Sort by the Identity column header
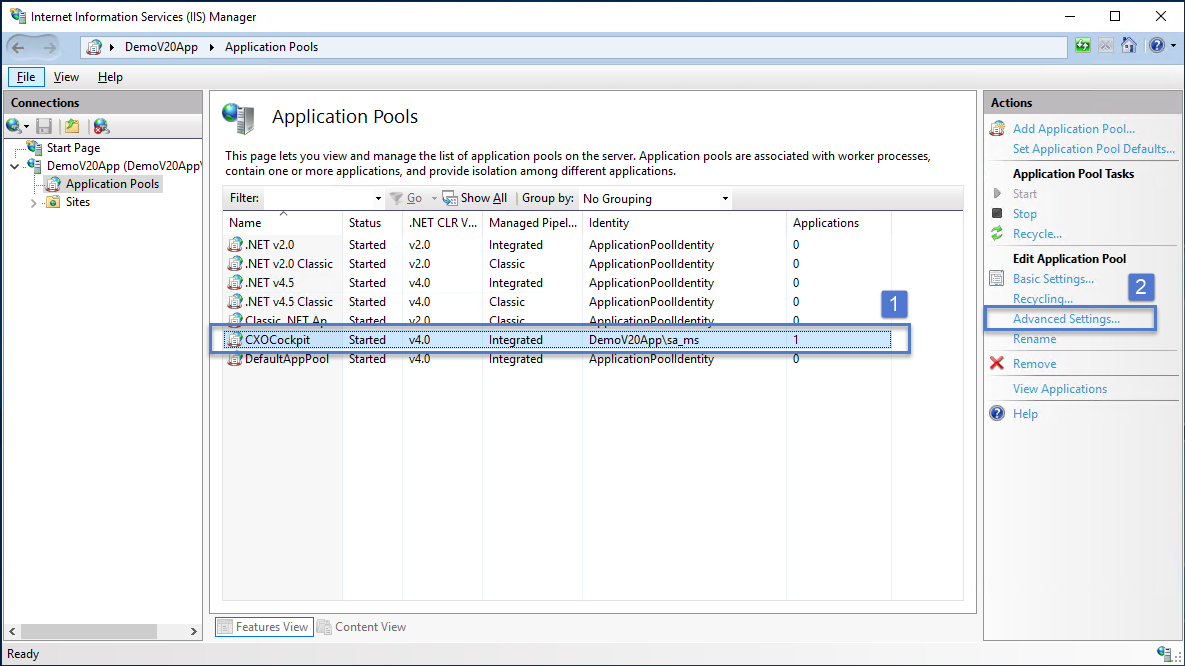 (684, 223)
